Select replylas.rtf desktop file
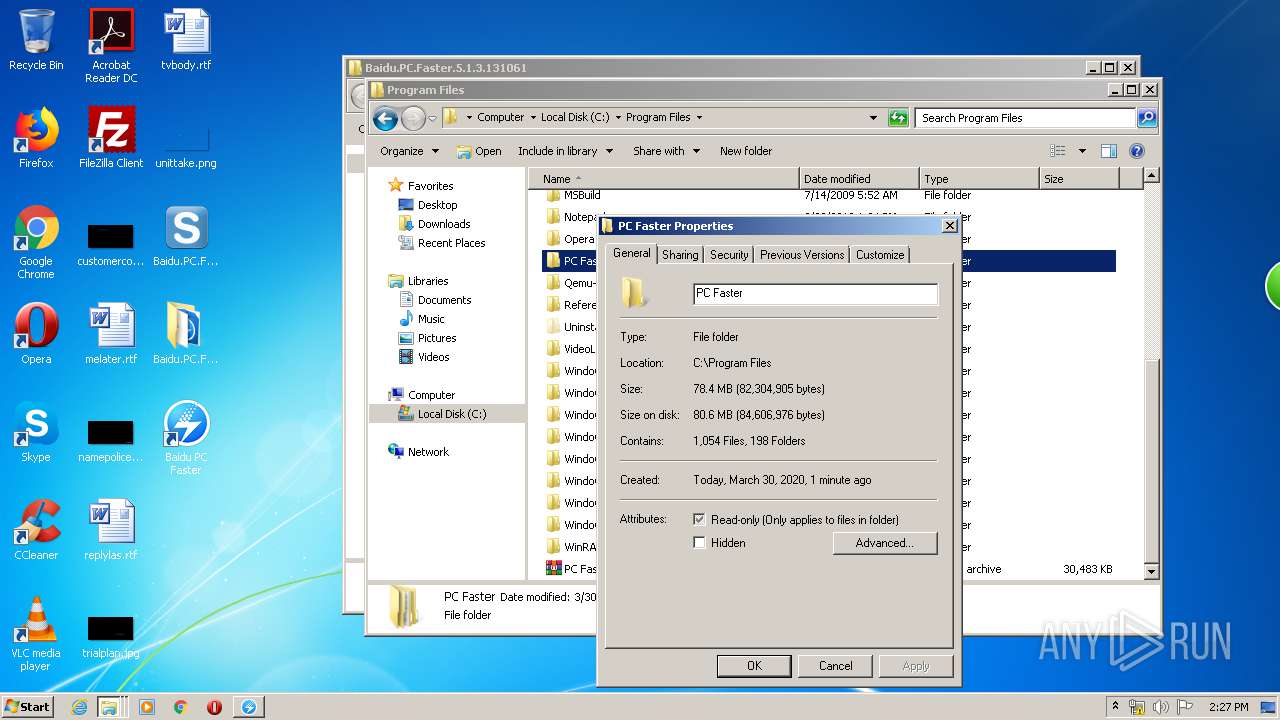Image resolution: width=1280 pixels, height=720 pixels. (111, 530)
